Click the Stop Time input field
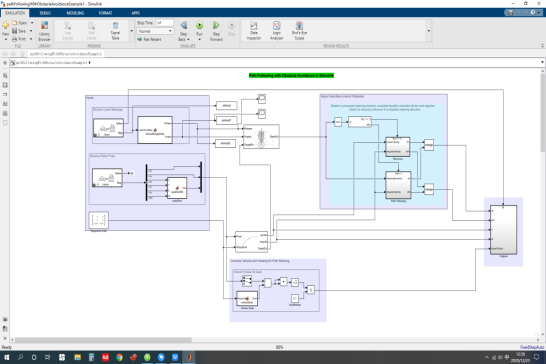This screenshot has width=546, height=364. [164, 23]
